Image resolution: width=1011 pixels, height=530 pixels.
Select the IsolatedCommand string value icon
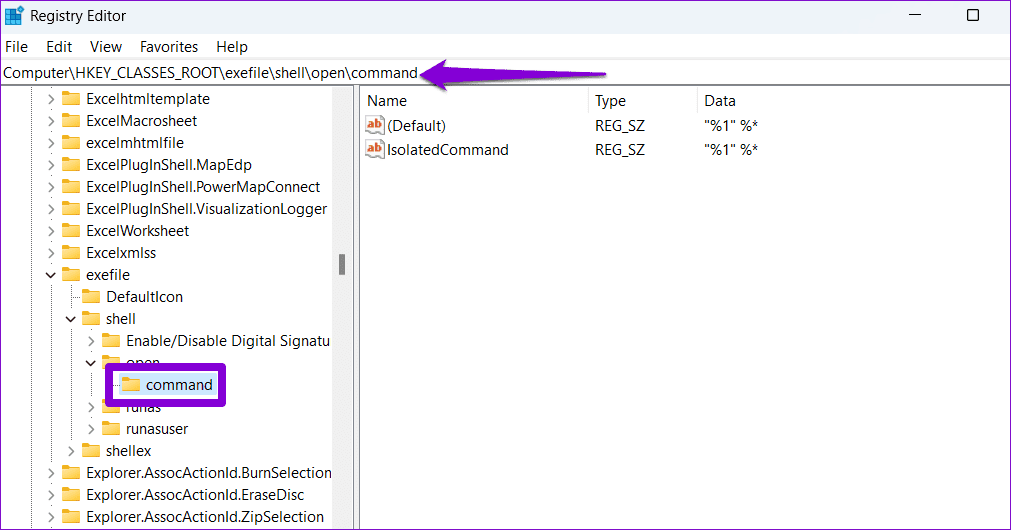click(375, 149)
